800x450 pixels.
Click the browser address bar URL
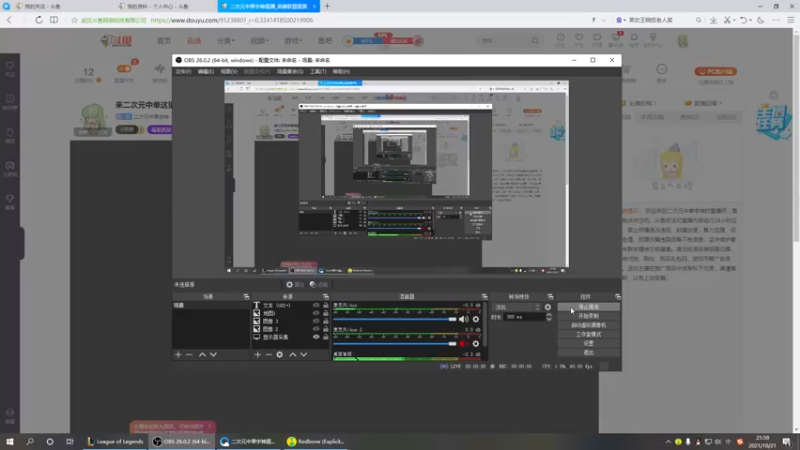point(232,20)
